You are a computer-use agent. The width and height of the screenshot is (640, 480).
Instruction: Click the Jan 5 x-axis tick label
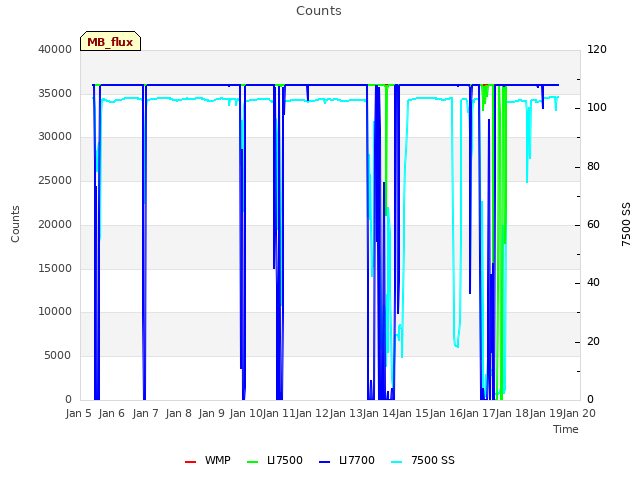click(x=78, y=413)
